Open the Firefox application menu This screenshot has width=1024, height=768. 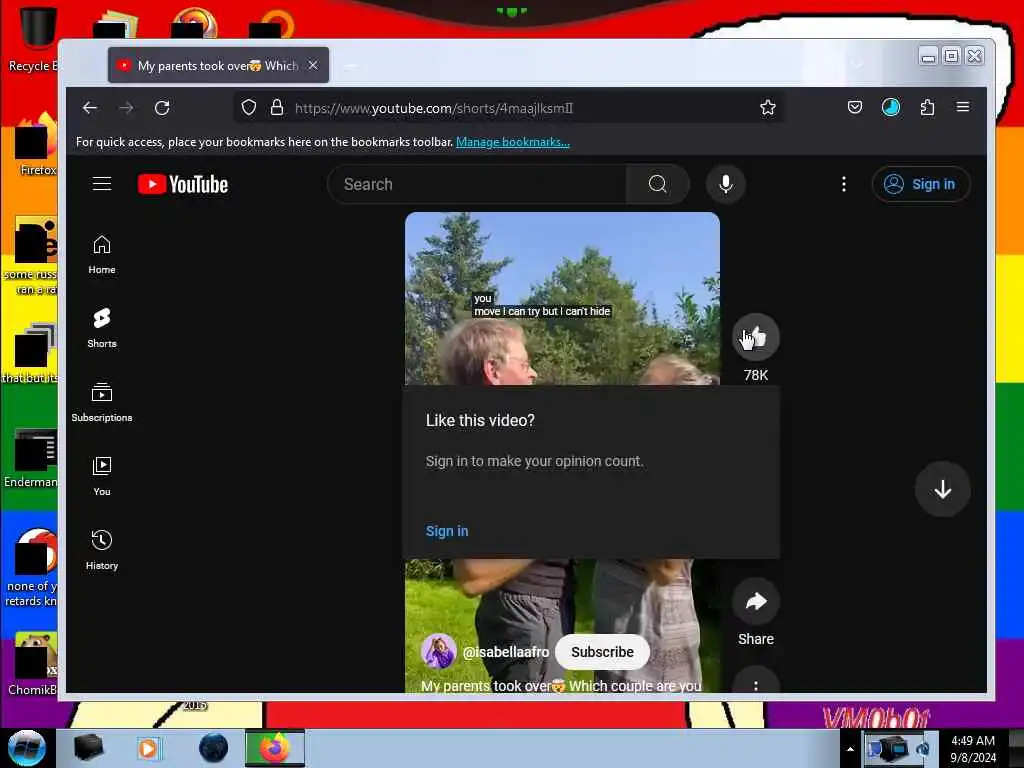coord(963,107)
